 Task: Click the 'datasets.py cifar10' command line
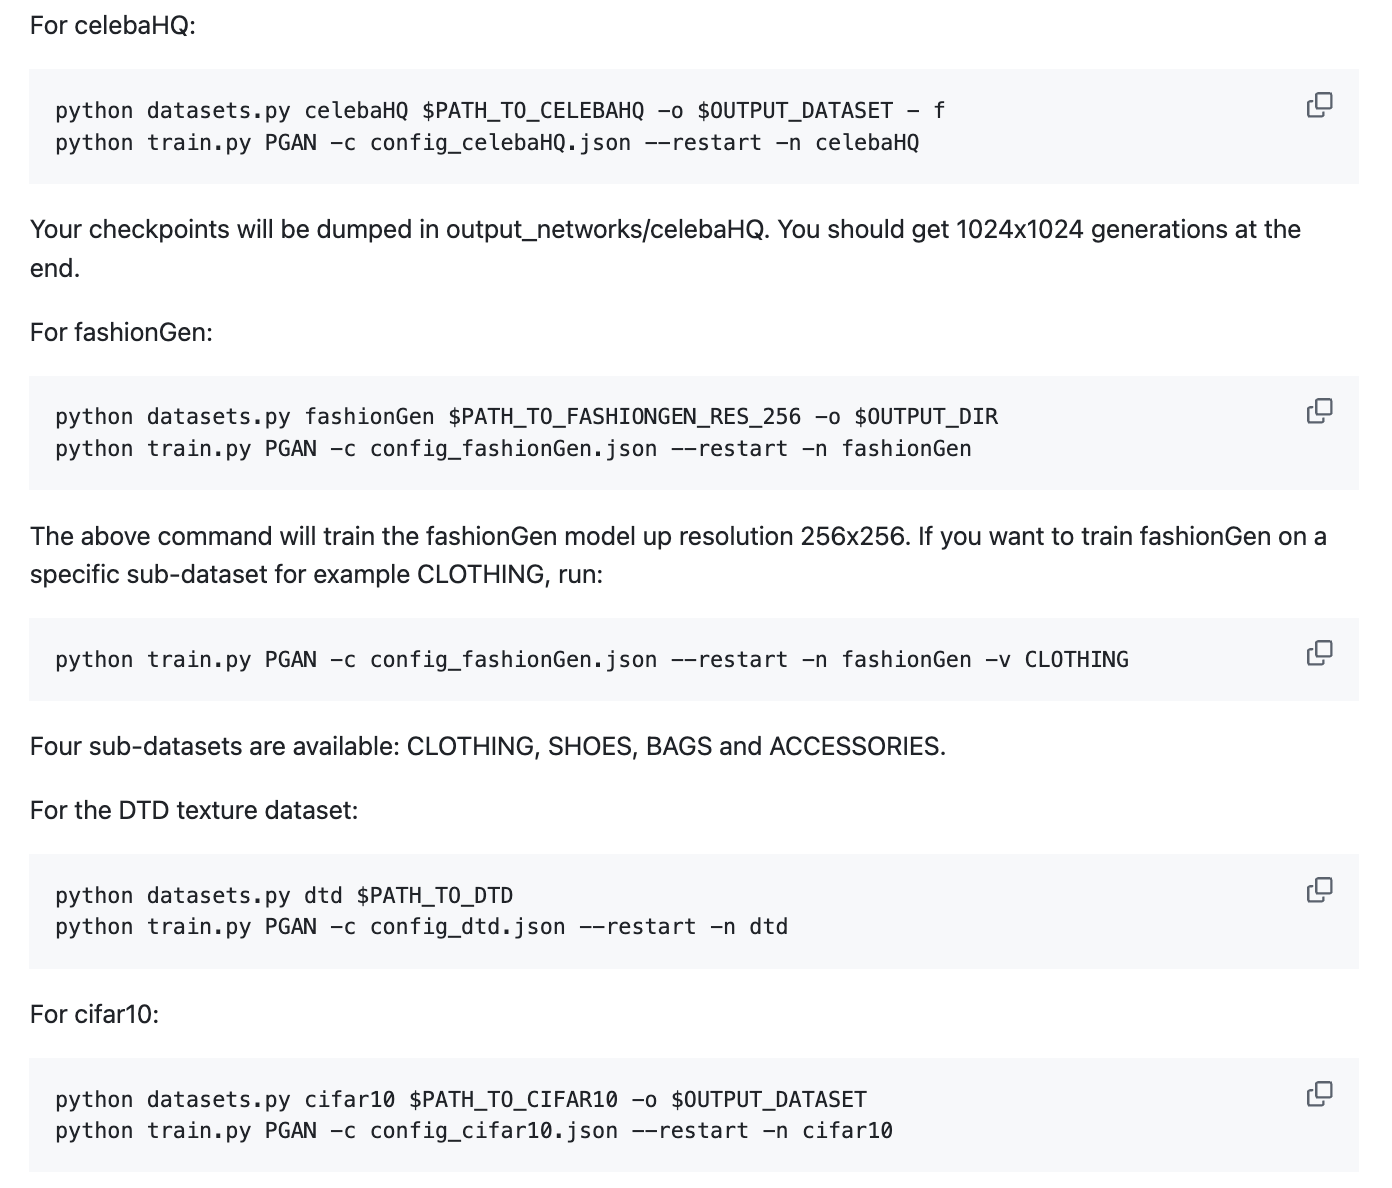[x=461, y=1099]
